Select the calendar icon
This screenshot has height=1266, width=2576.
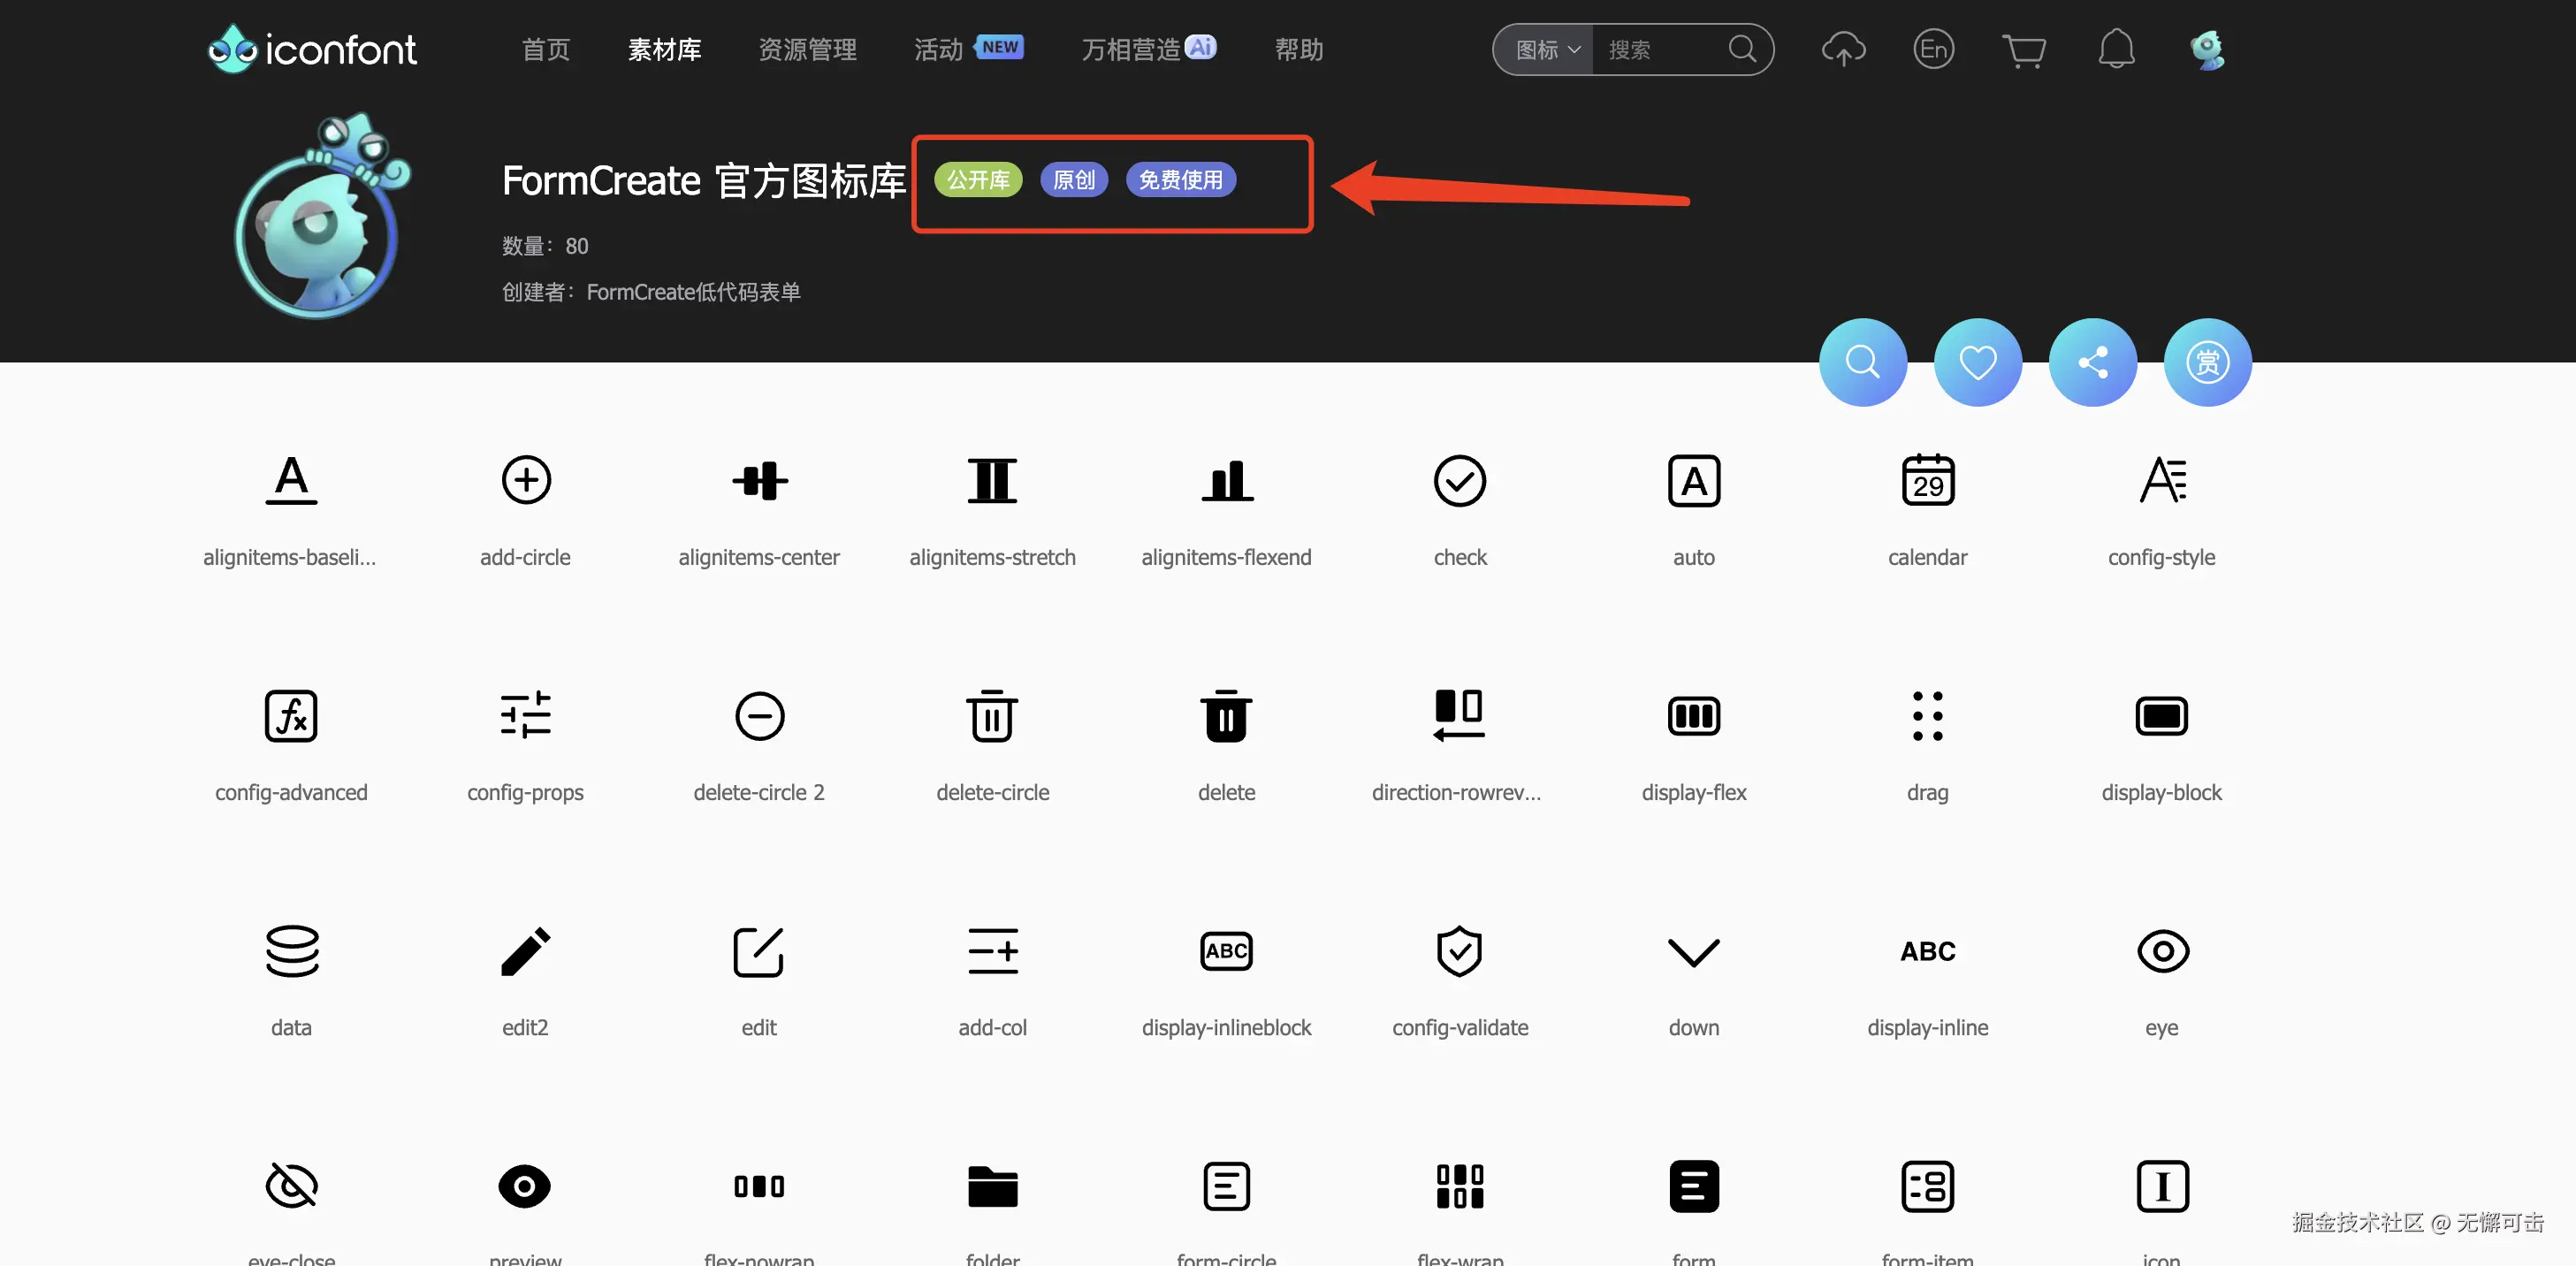pos(1927,481)
